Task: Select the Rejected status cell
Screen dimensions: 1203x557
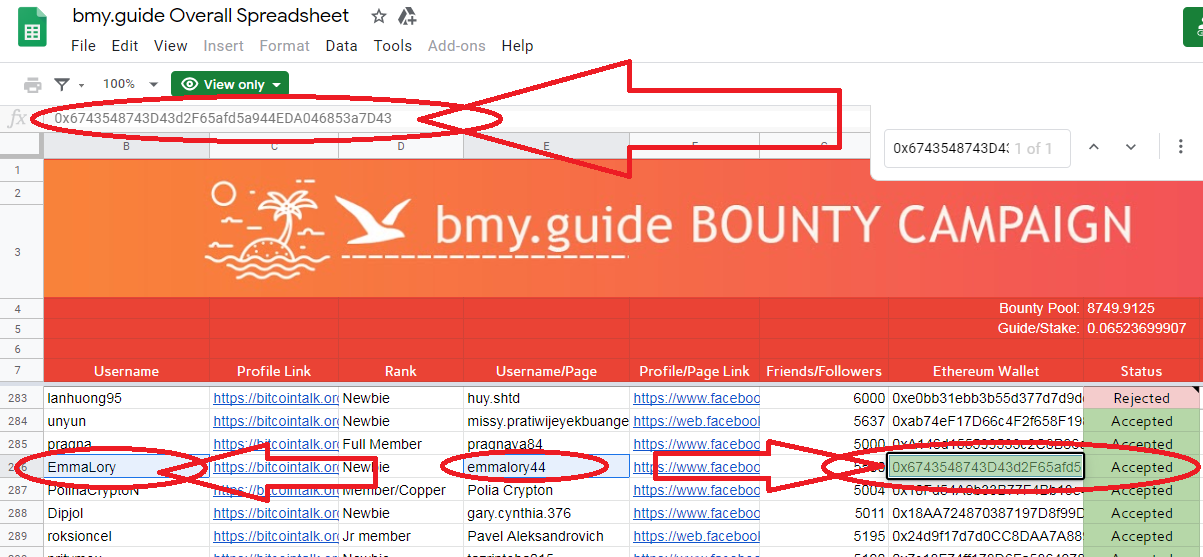Action: pyautogui.click(x=1141, y=398)
